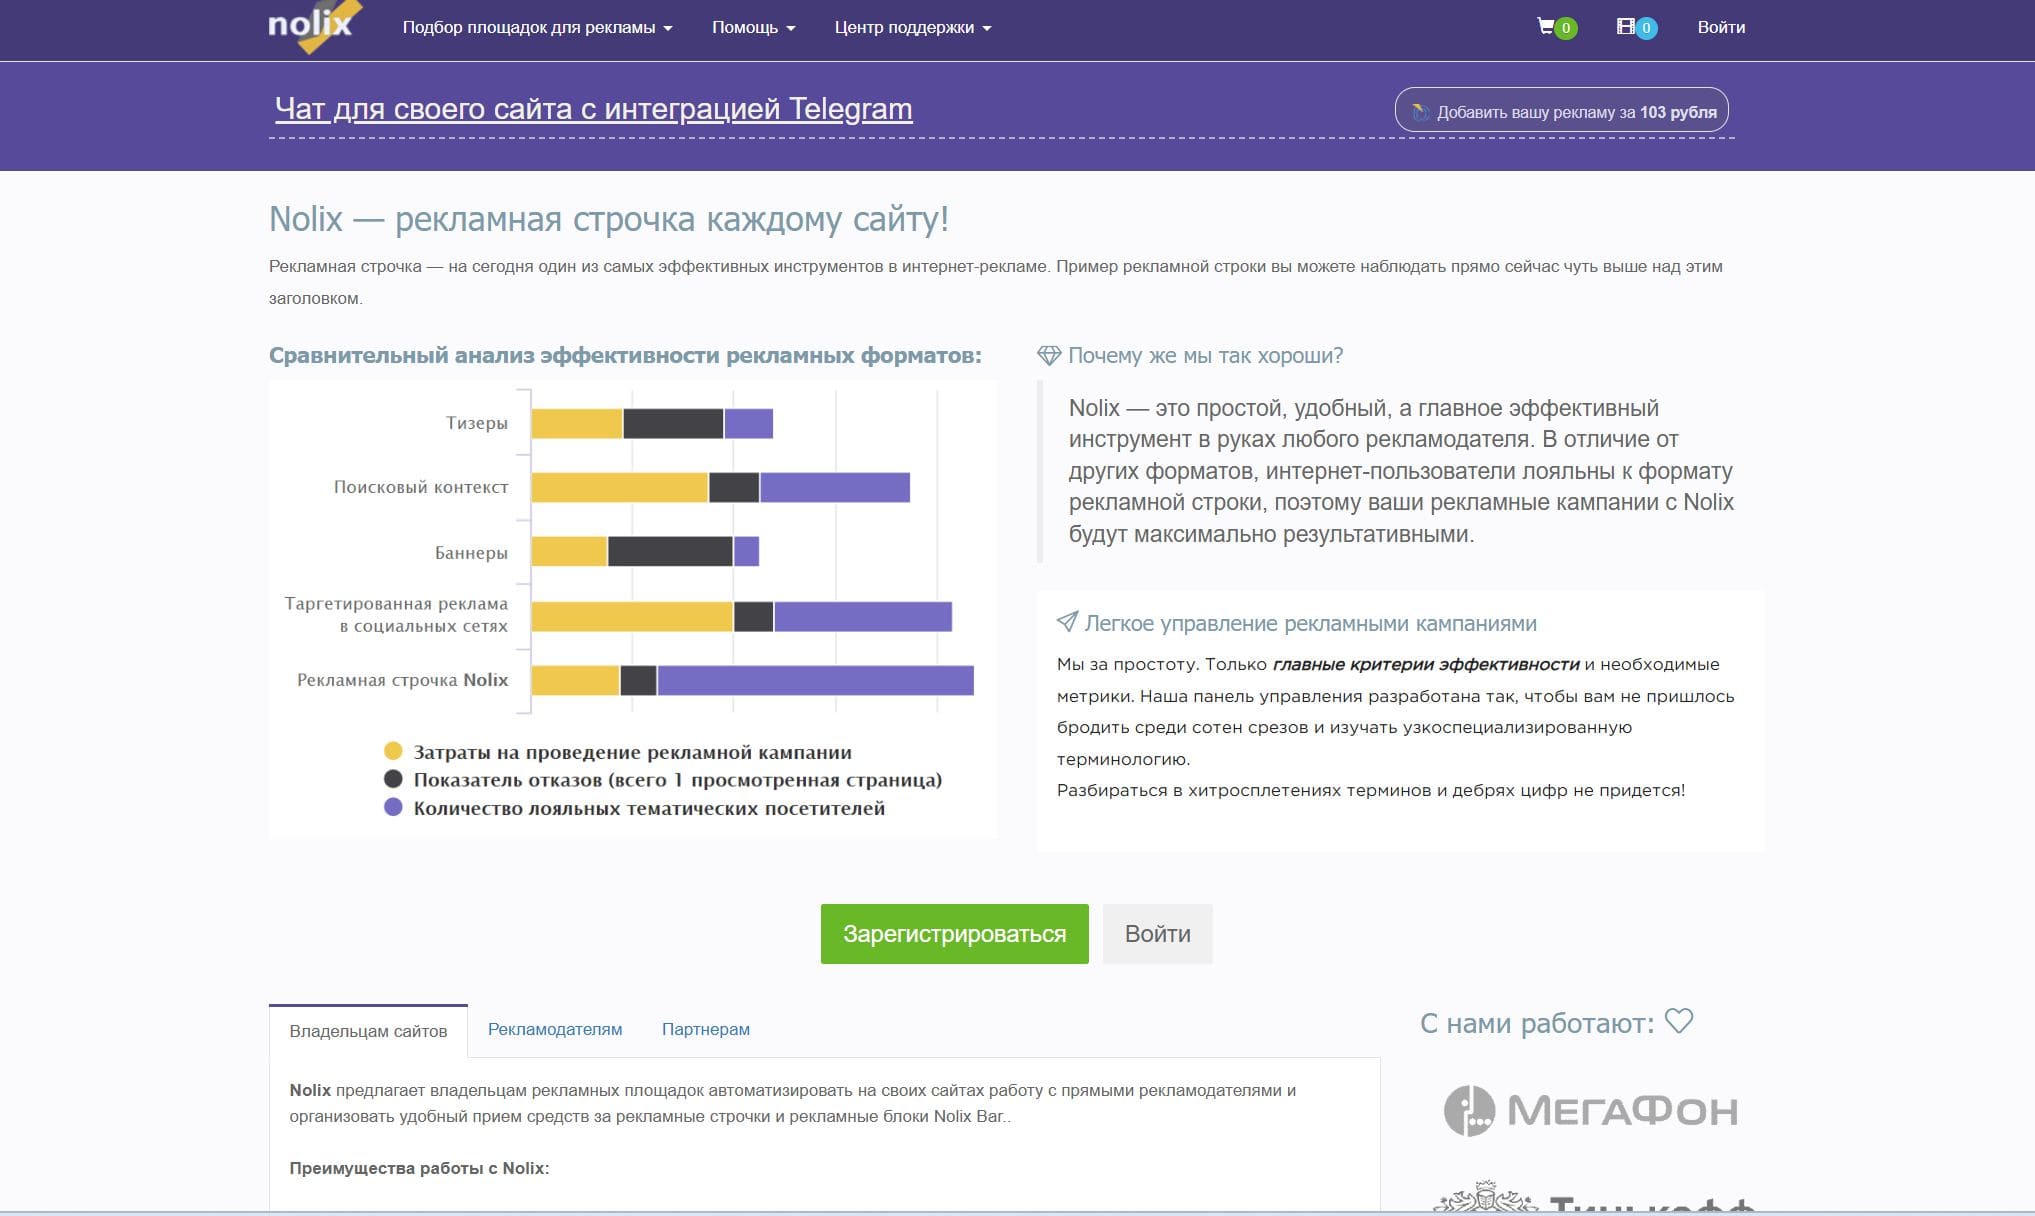Expand Центр поддержки menu
The image size is (2035, 1216).
tap(912, 28)
